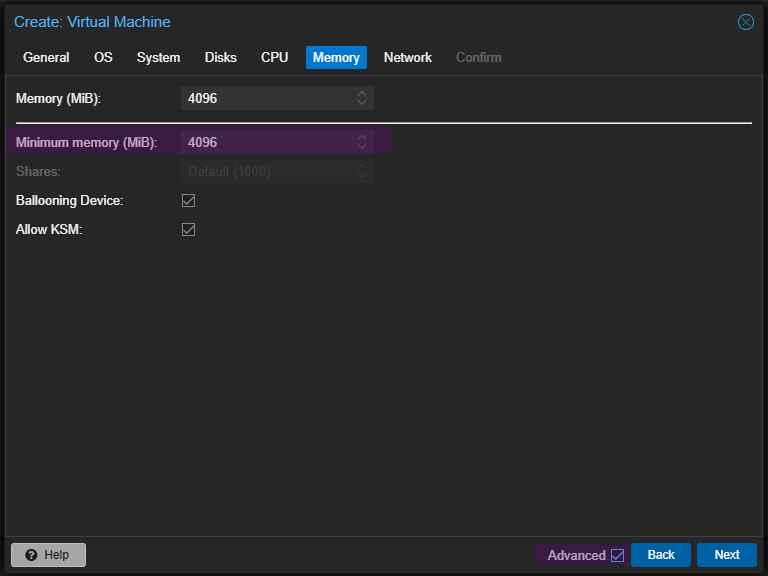The width and height of the screenshot is (768, 576).
Task: Increase Memory (MiB) with up spinner
Action: (x=362, y=93)
